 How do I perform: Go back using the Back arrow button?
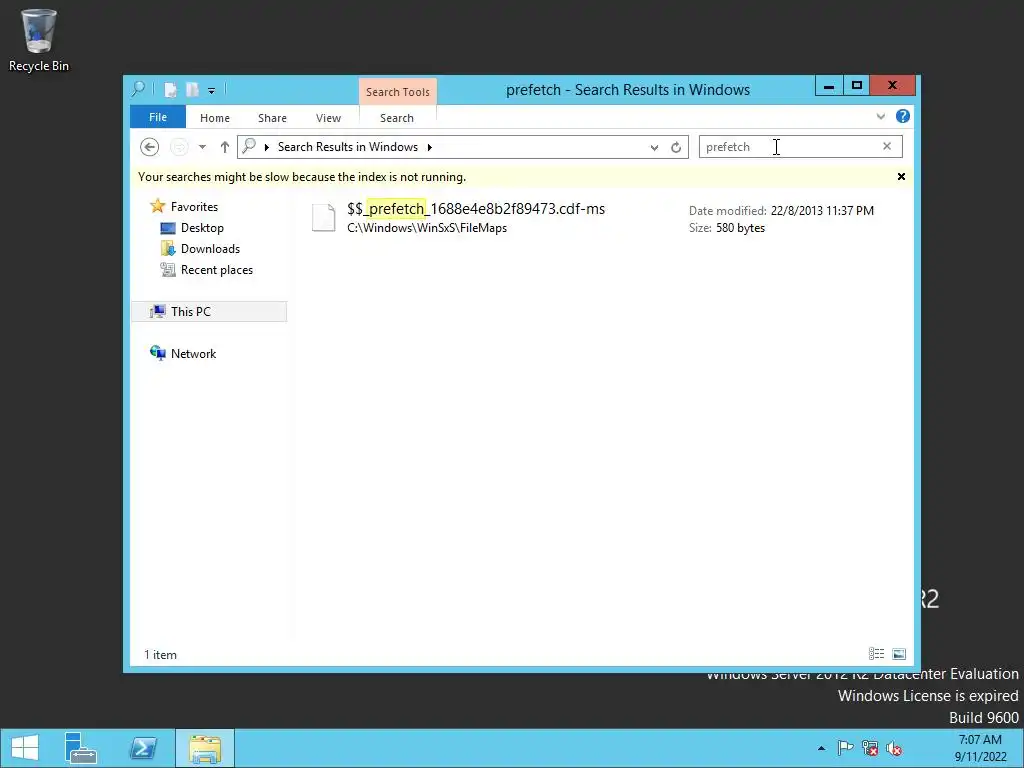tap(150, 147)
